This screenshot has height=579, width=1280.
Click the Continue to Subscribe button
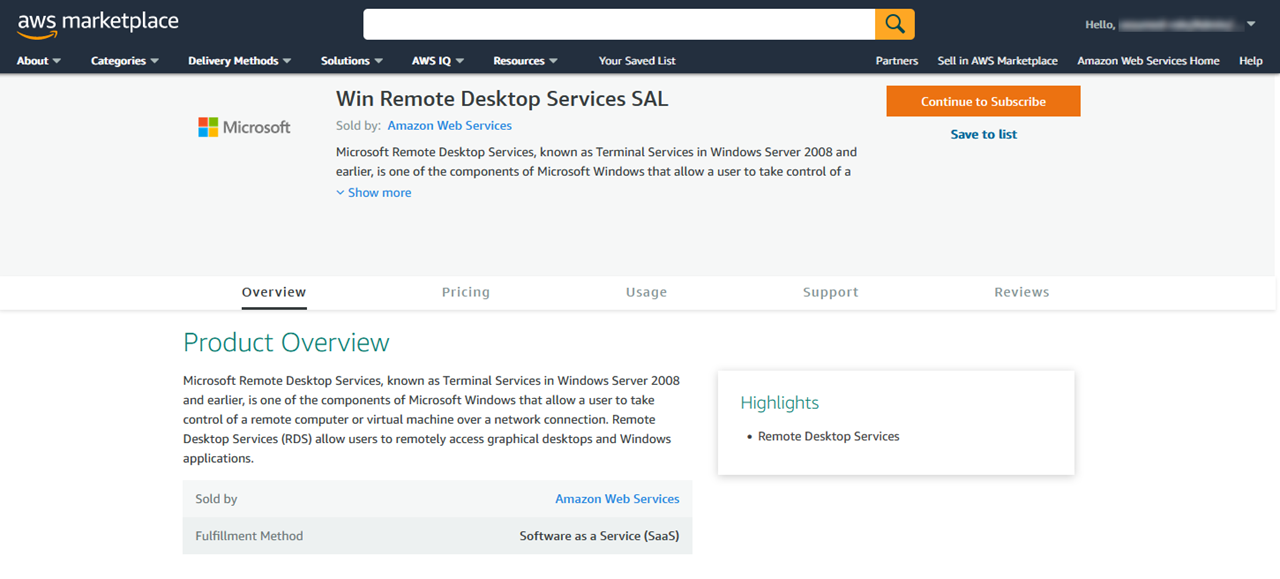click(983, 101)
